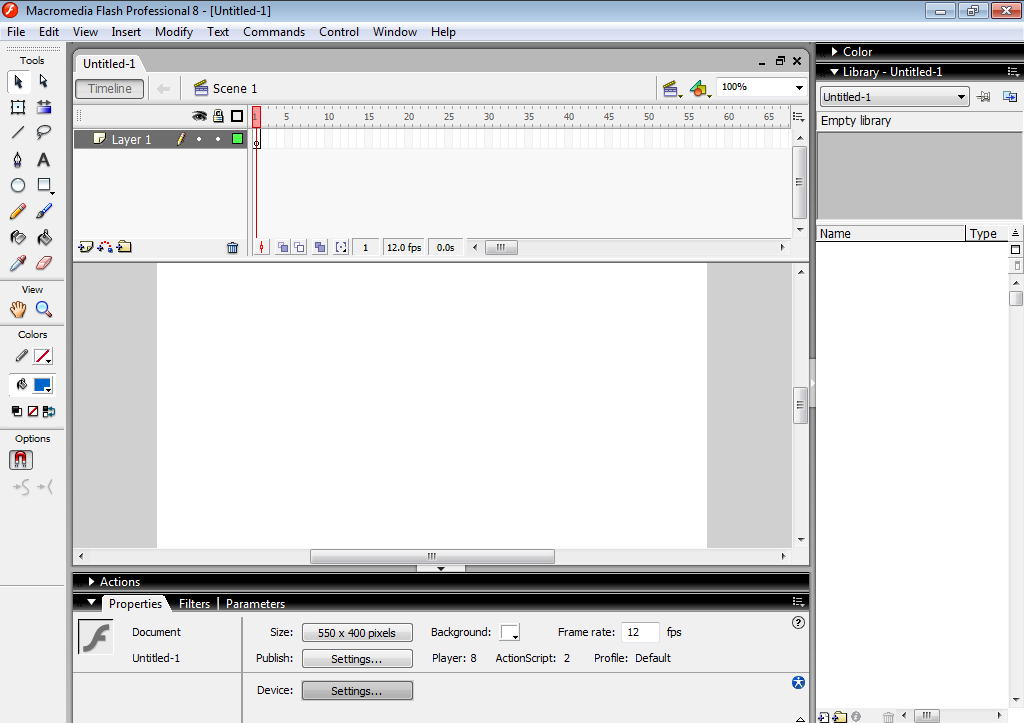Screen dimensions: 1024x723
Task: Open the Modify menu
Action: point(174,32)
